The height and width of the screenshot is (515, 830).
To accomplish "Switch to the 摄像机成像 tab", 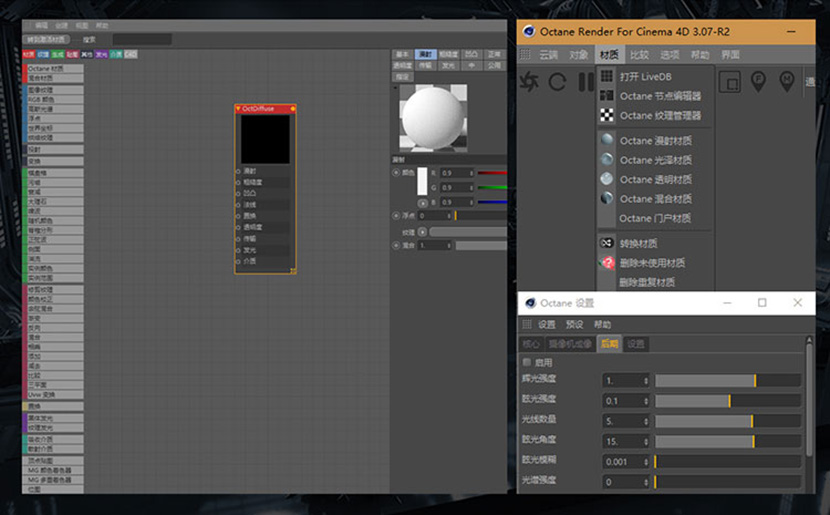I will tap(570, 344).
